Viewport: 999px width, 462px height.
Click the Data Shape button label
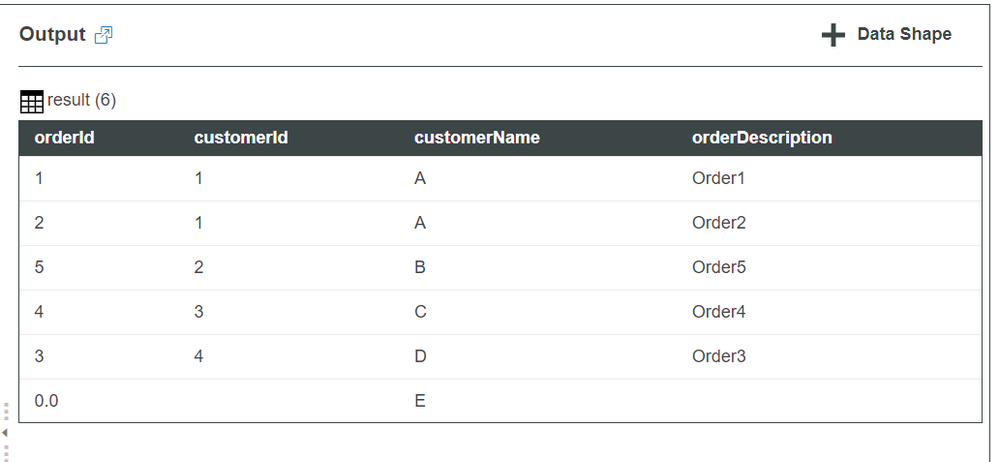[x=904, y=34]
